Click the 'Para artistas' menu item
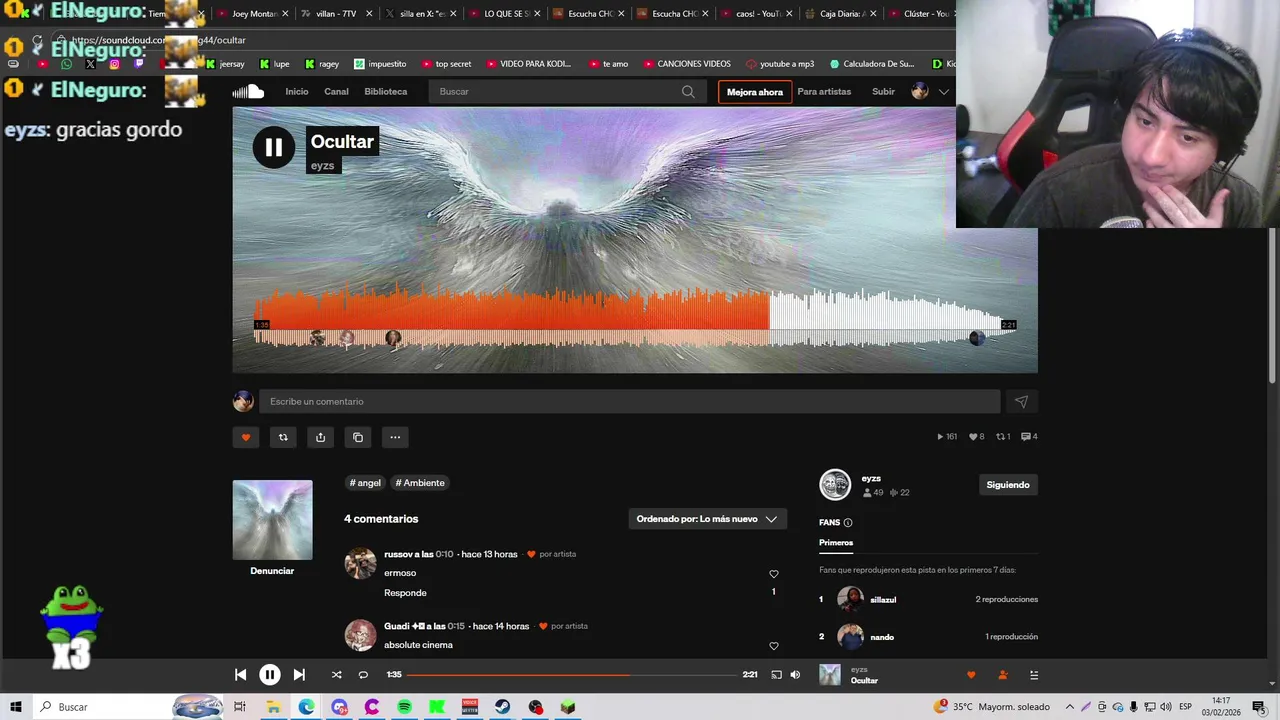 [x=824, y=92]
